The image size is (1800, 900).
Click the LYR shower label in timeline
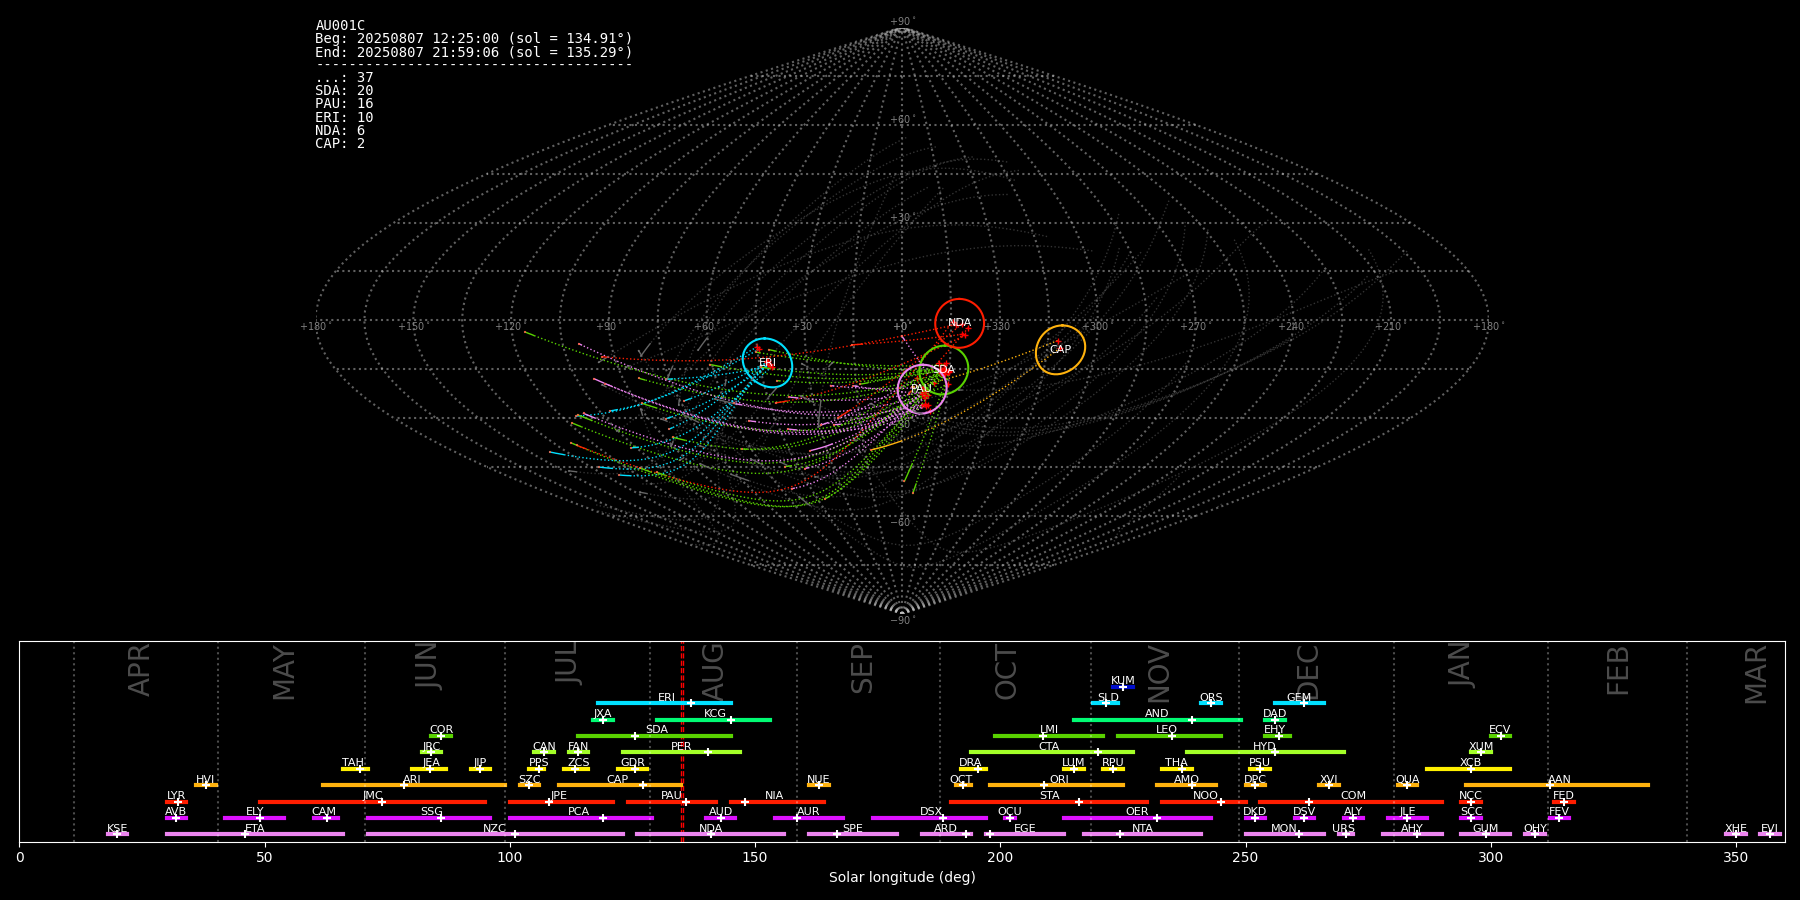tap(176, 796)
